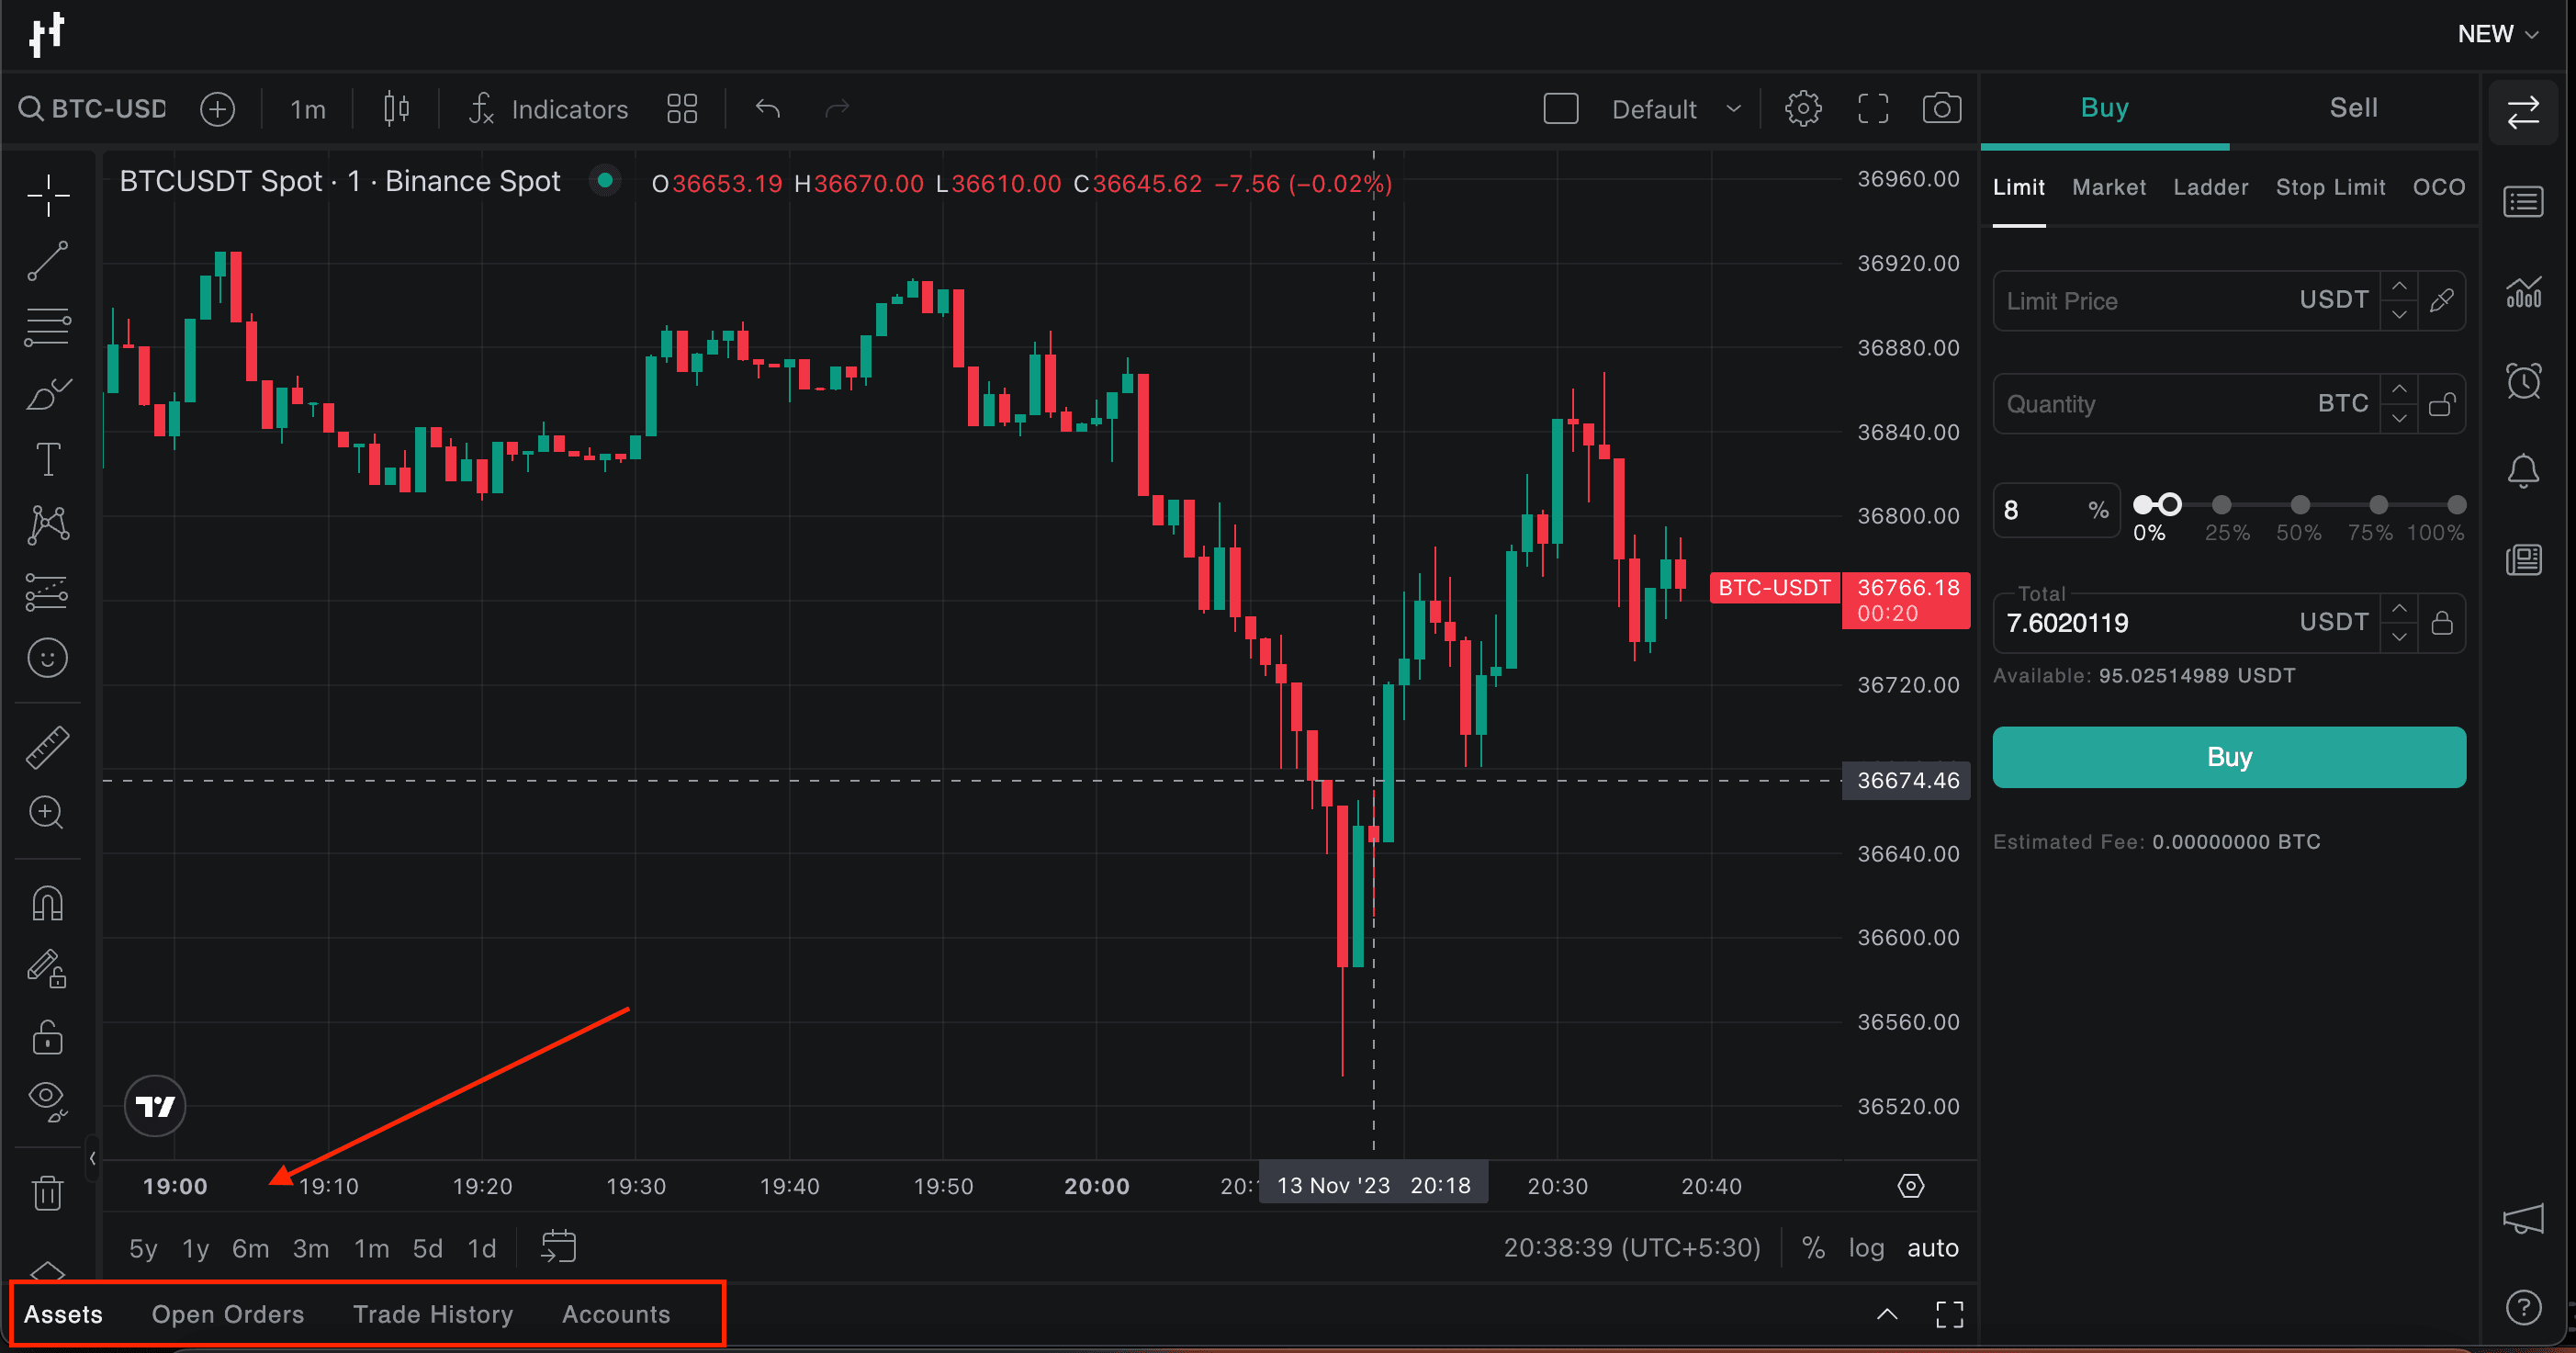Toggle hide all drawings eye icon
Screen dimensions: 2576x1353
[x=47, y=1101]
